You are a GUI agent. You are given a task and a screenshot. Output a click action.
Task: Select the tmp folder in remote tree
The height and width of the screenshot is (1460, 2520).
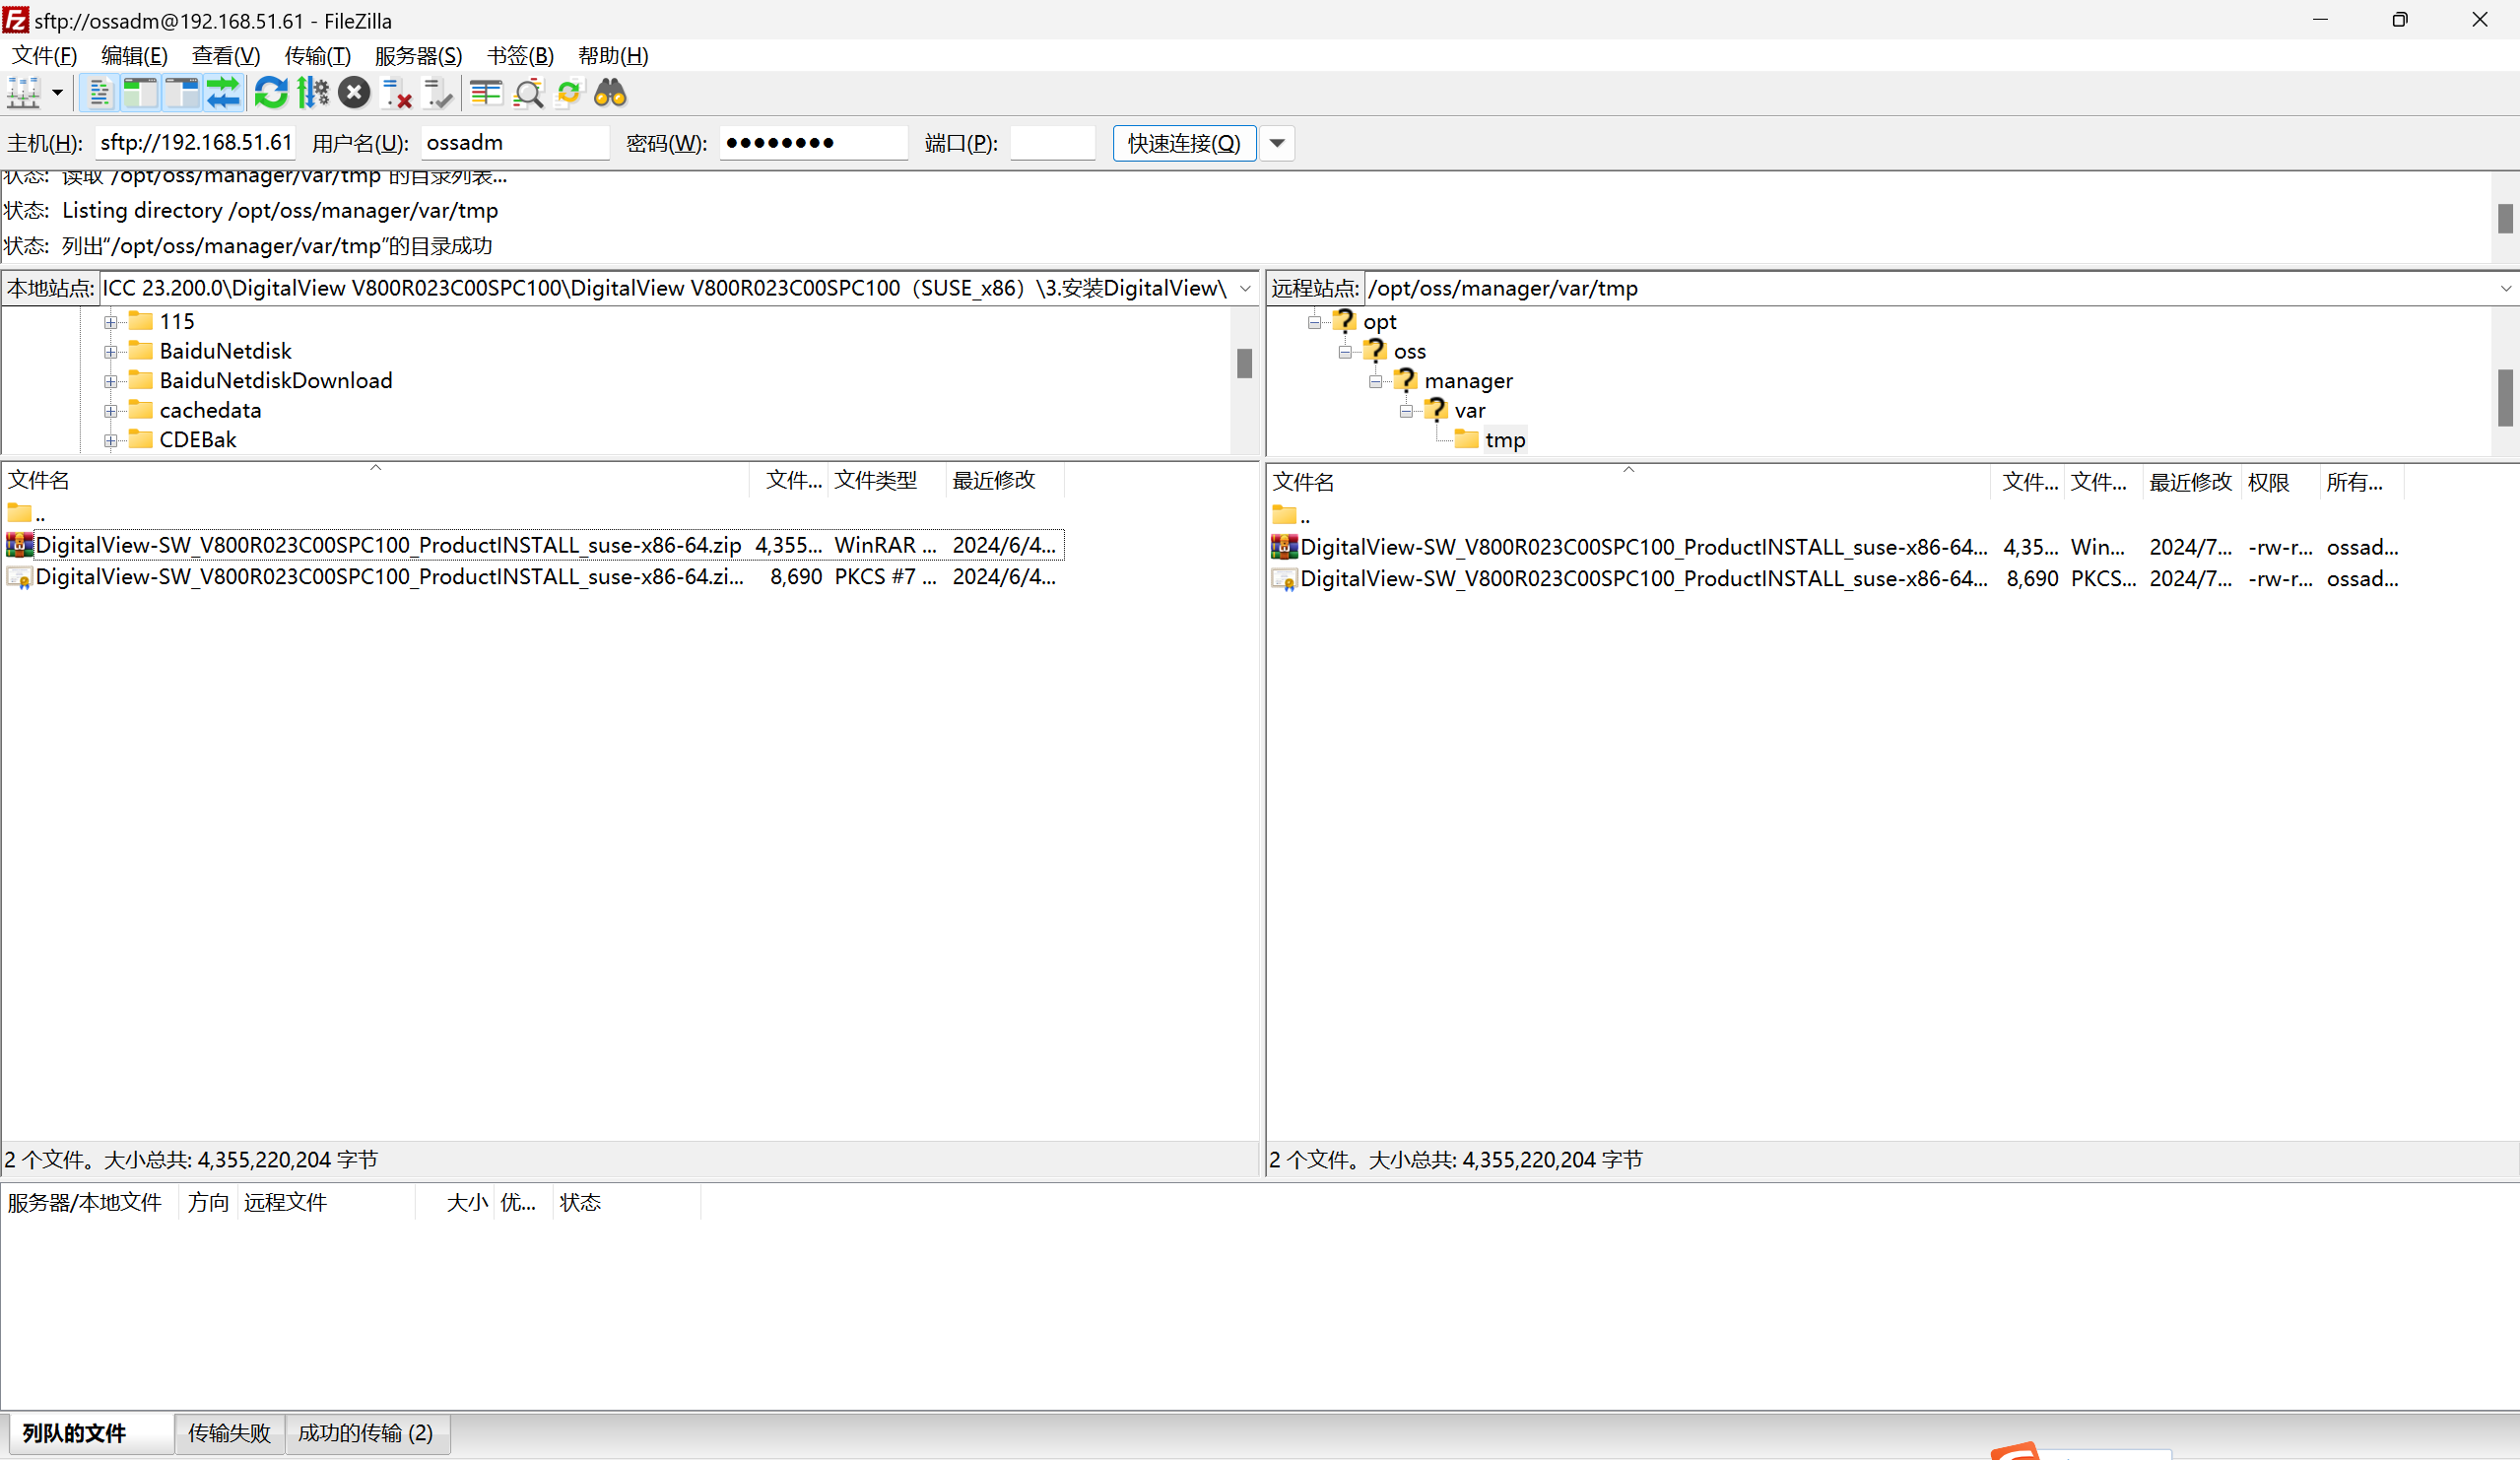pyautogui.click(x=1505, y=440)
